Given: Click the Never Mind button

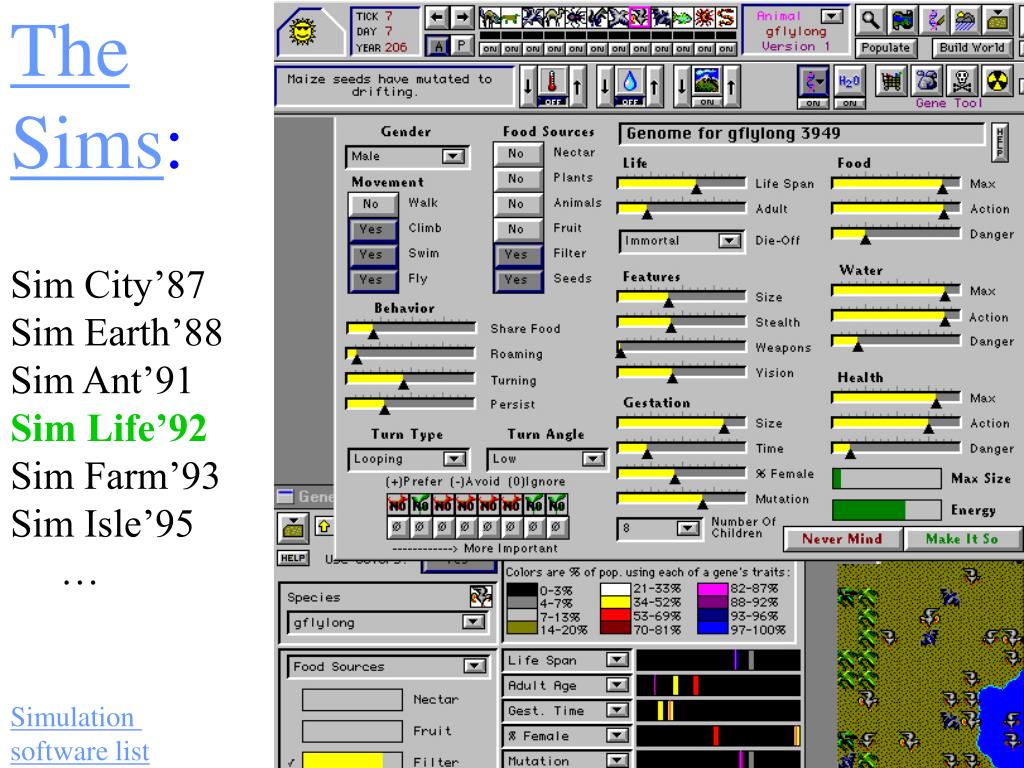Looking at the screenshot, I should 842,539.
